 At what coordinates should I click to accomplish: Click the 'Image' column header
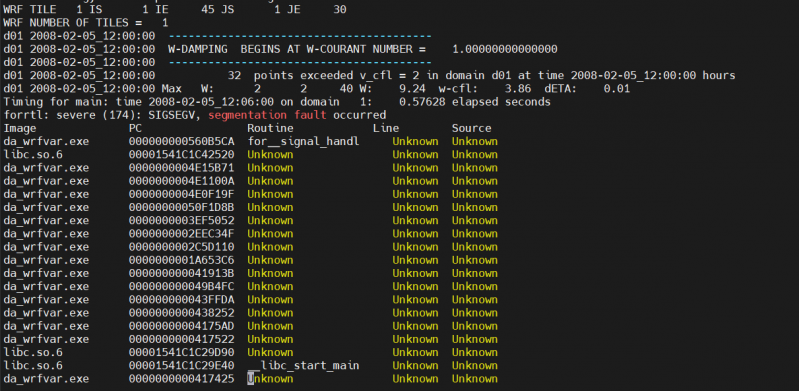click(x=20, y=128)
